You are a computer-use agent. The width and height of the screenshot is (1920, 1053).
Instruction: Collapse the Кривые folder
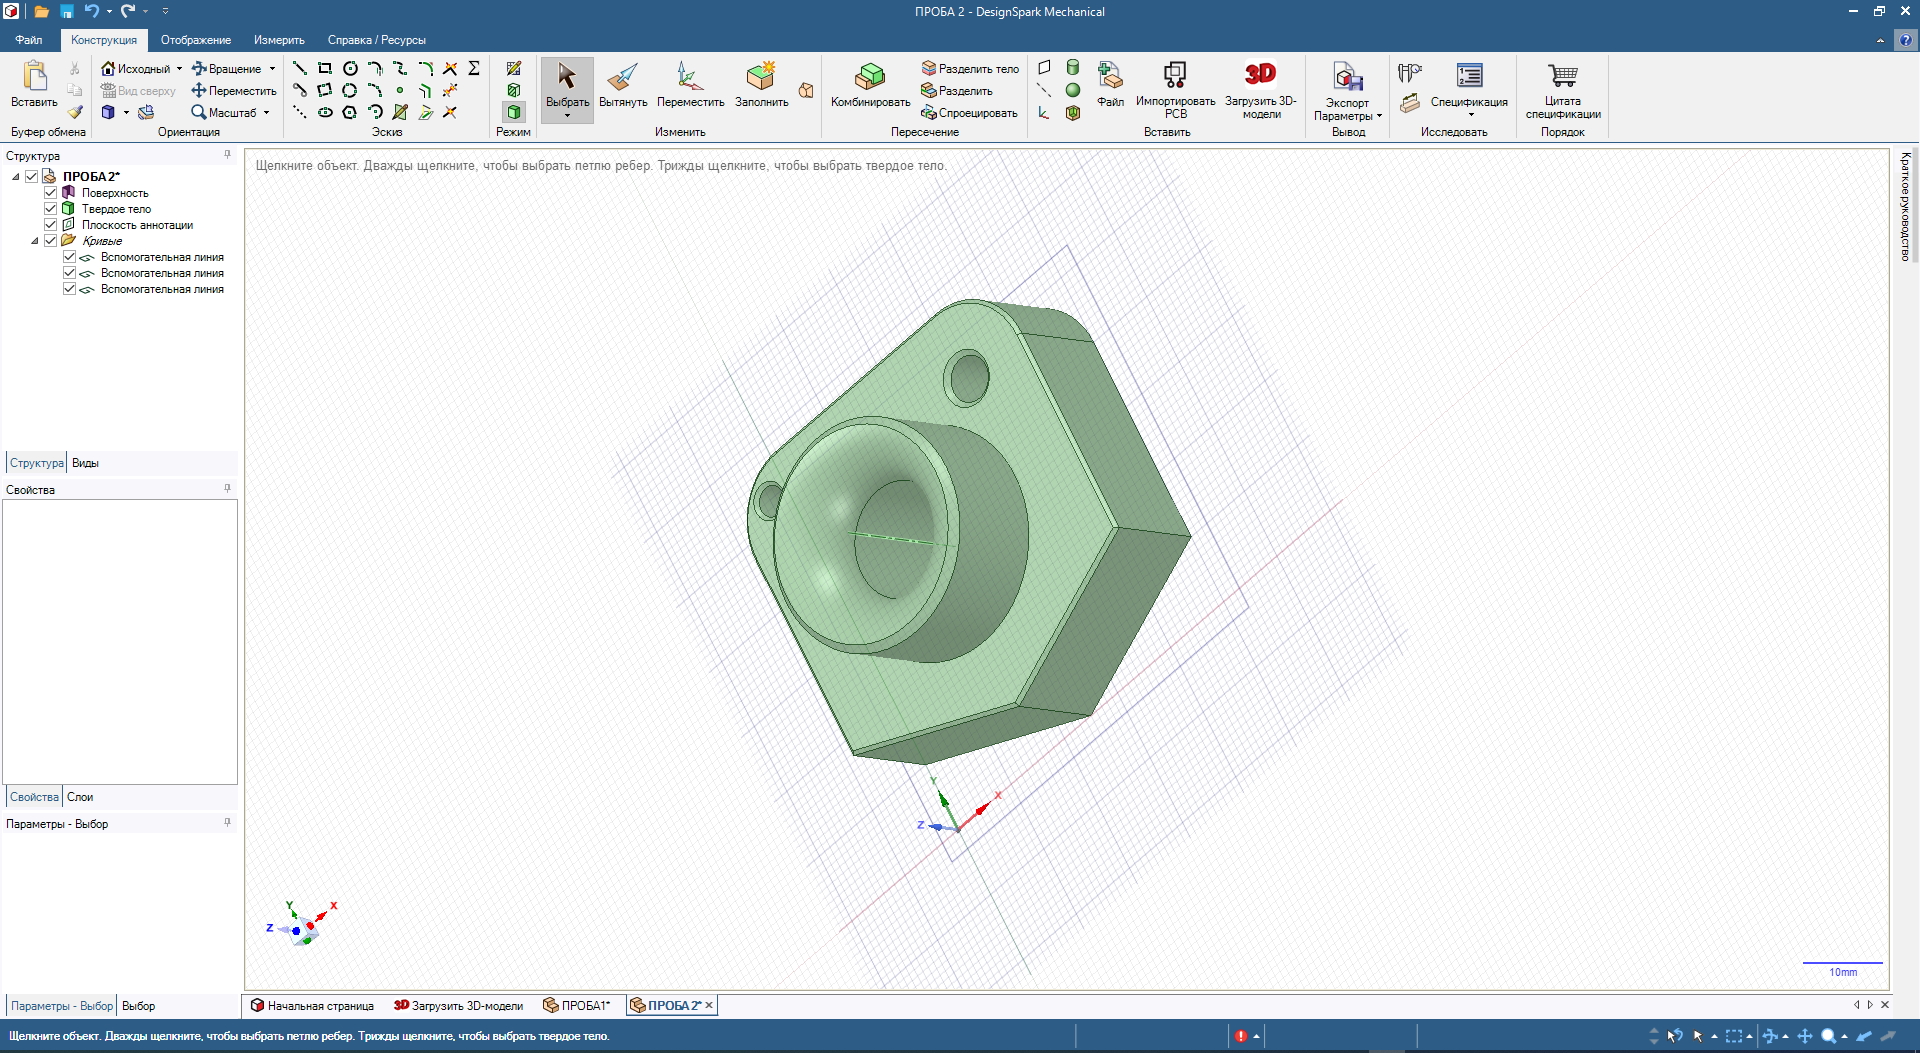coord(35,241)
